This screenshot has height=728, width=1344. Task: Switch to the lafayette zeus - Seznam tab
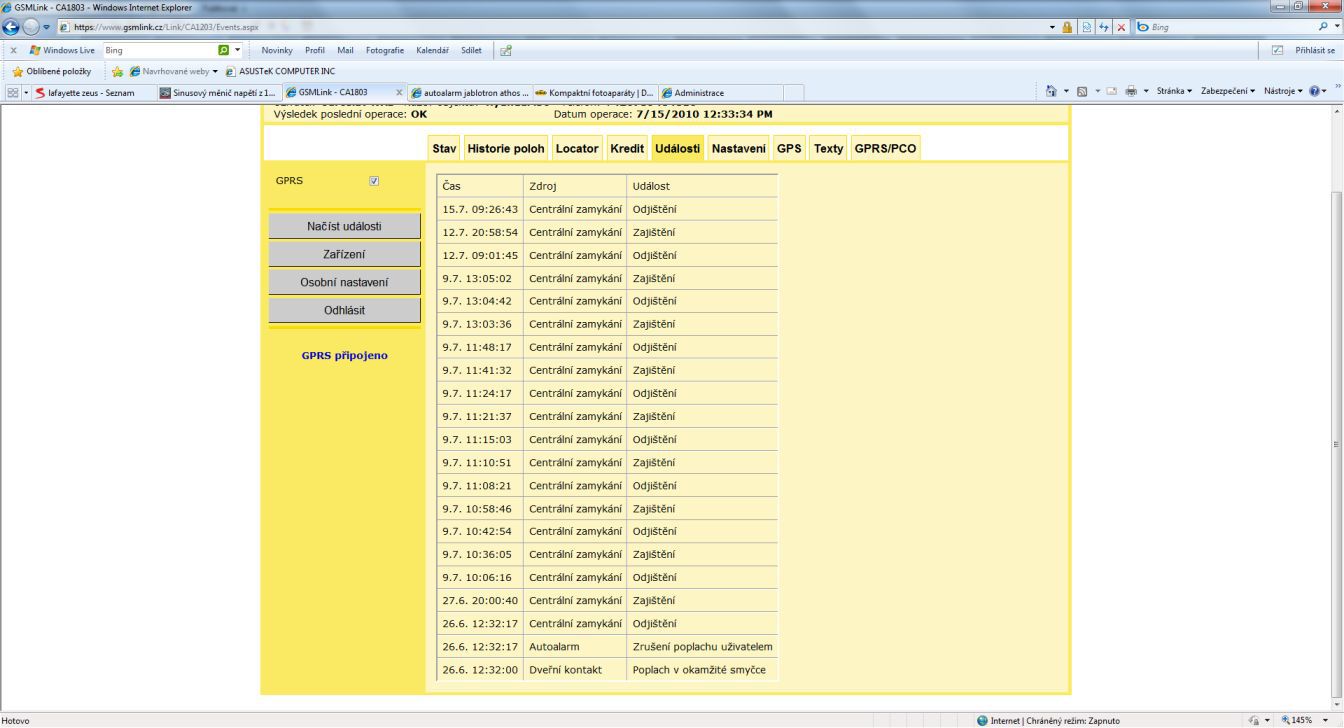[95, 93]
